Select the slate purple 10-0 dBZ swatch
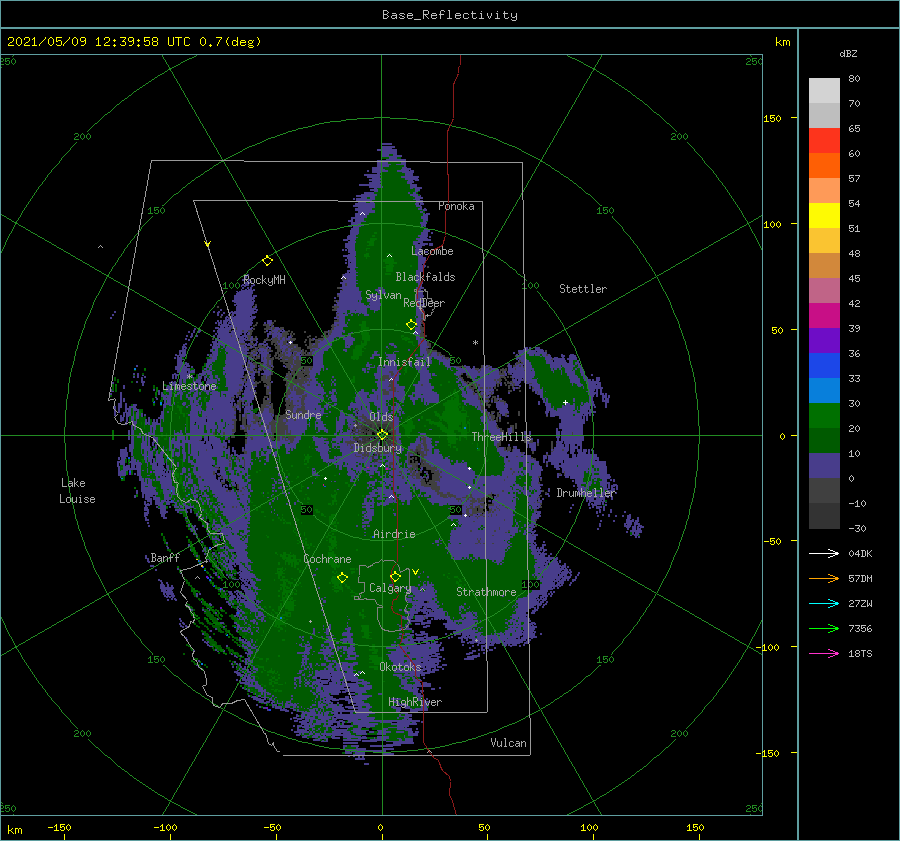The height and width of the screenshot is (841, 900). pos(824,466)
